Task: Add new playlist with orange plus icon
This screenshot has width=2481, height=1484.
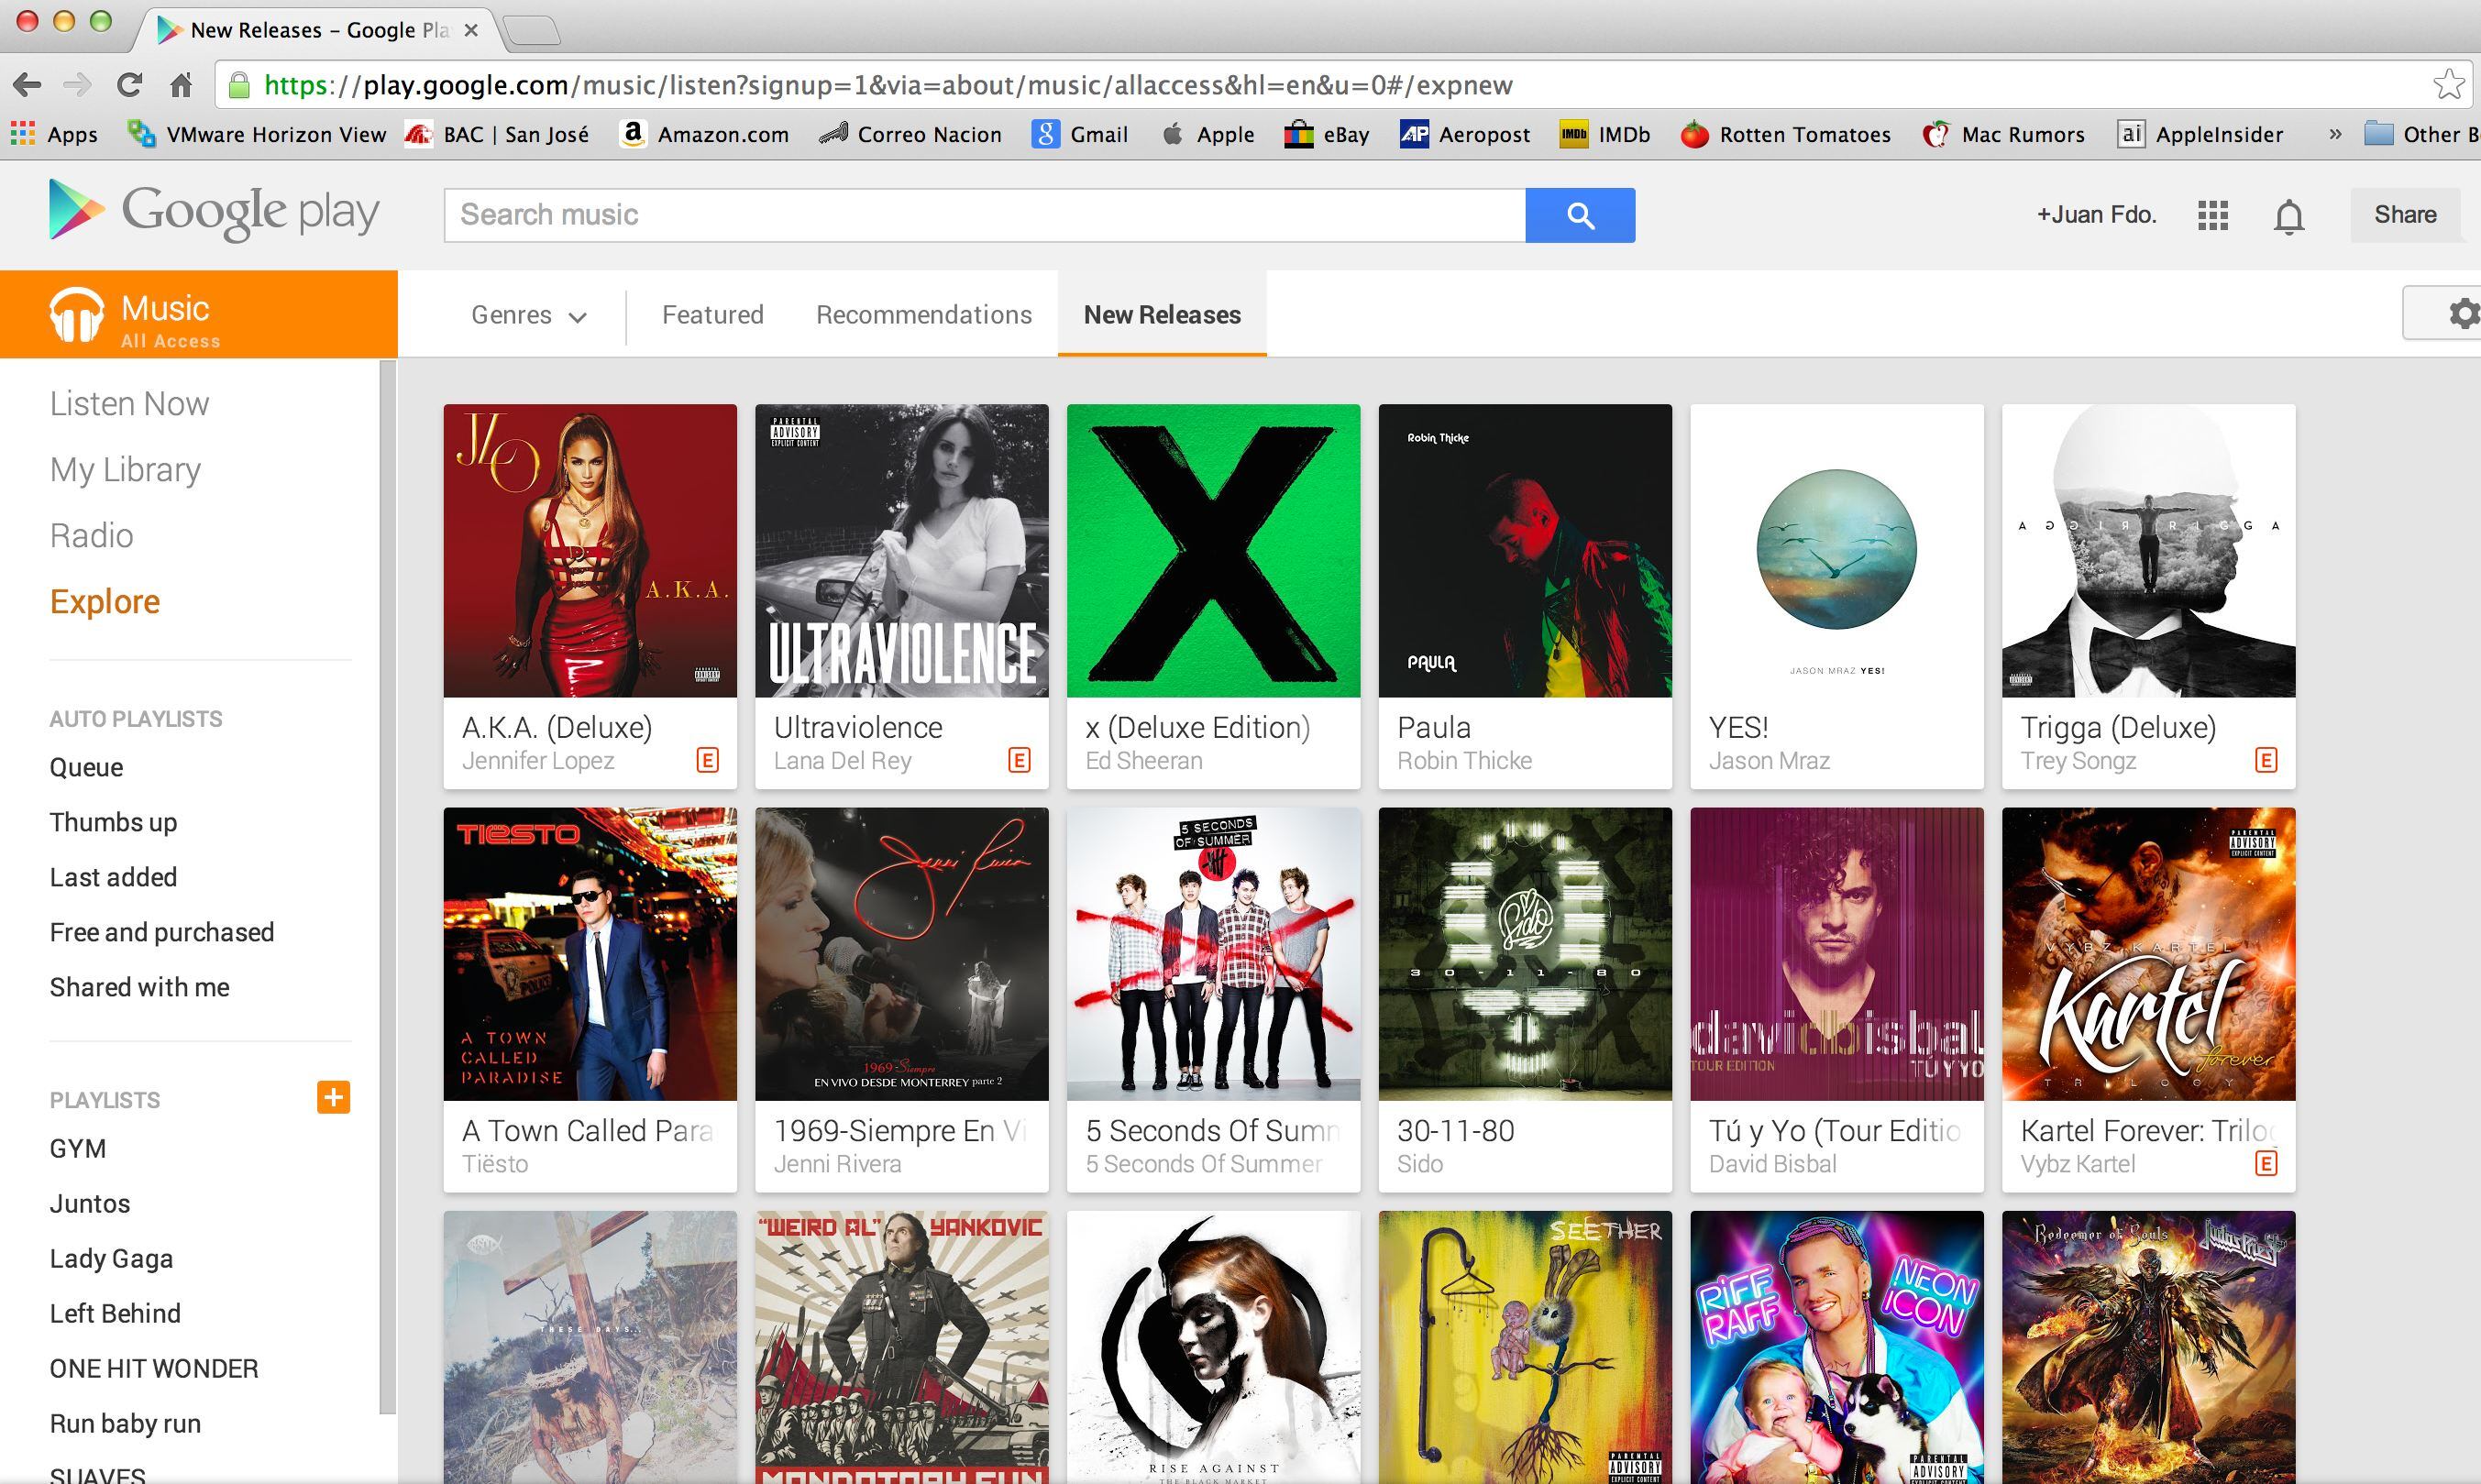Action: (x=333, y=1097)
